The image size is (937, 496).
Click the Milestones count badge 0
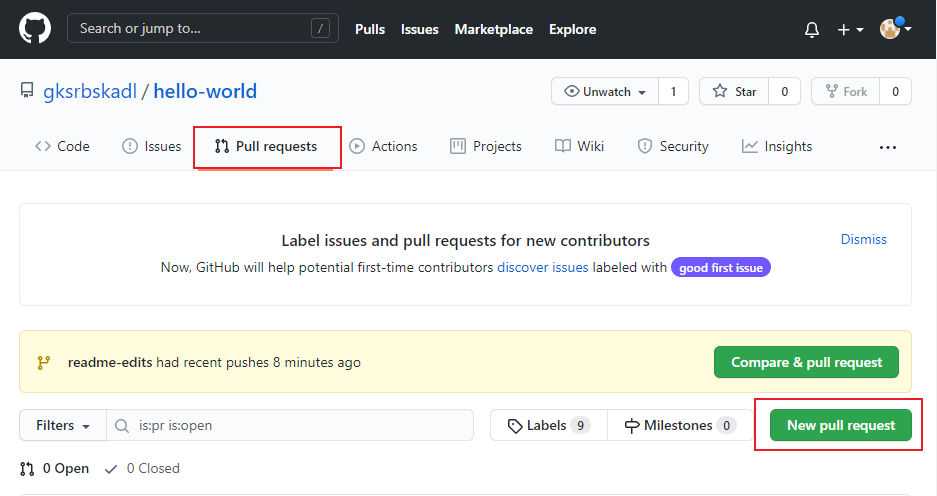coord(726,425)
